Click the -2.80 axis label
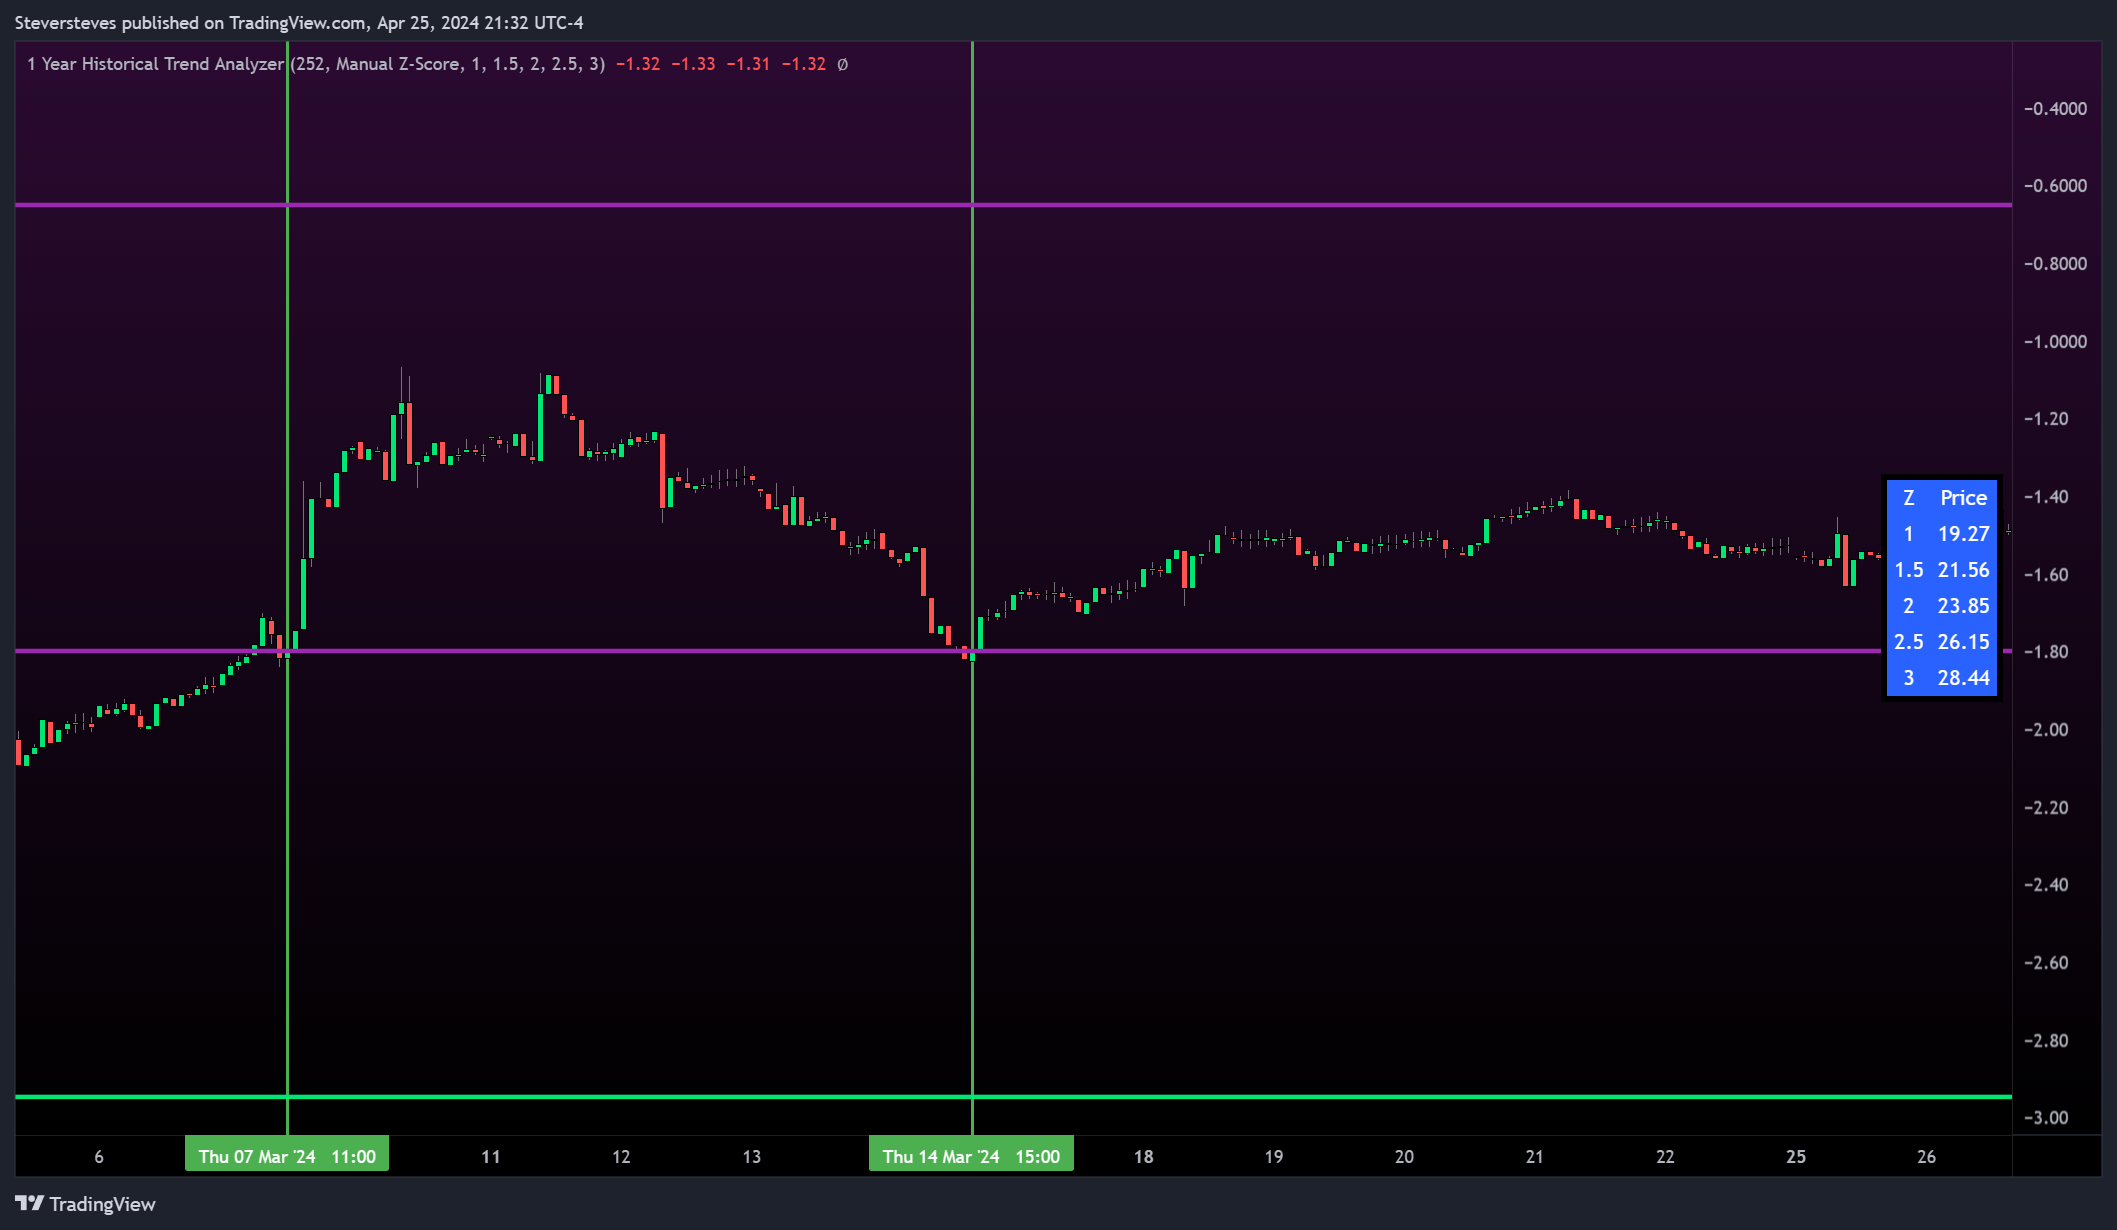2117x1230 pixels. tap(2046, 1041)
